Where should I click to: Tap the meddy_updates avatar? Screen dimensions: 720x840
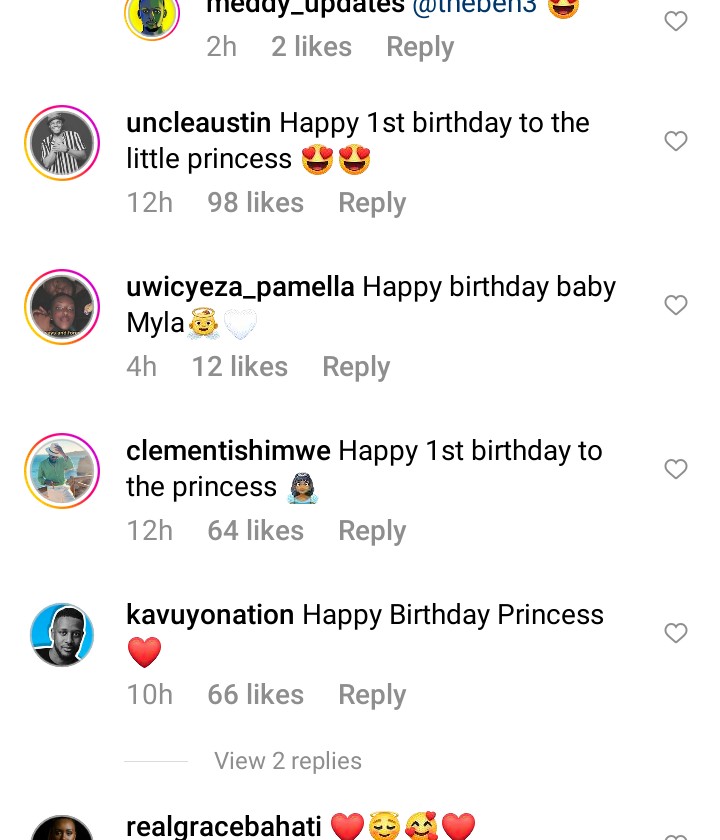152,14
